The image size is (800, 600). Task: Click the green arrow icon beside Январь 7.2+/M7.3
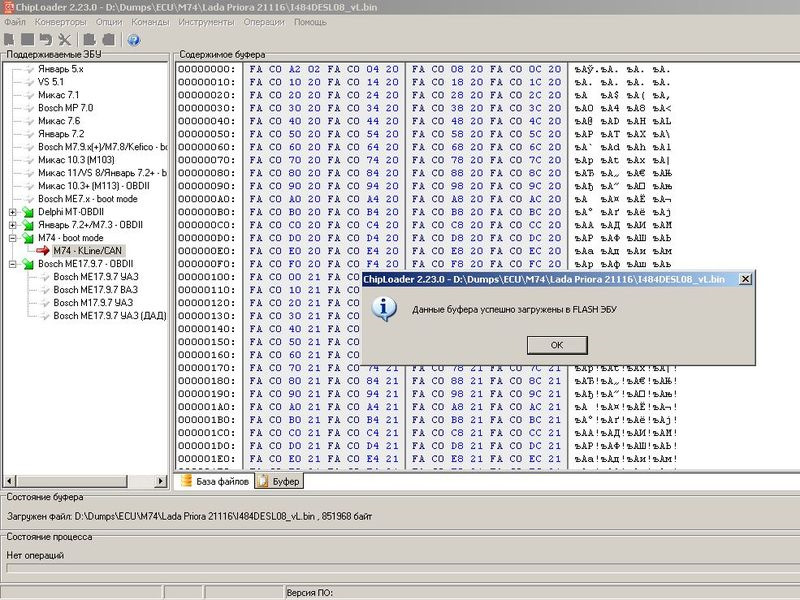(28, 225)
